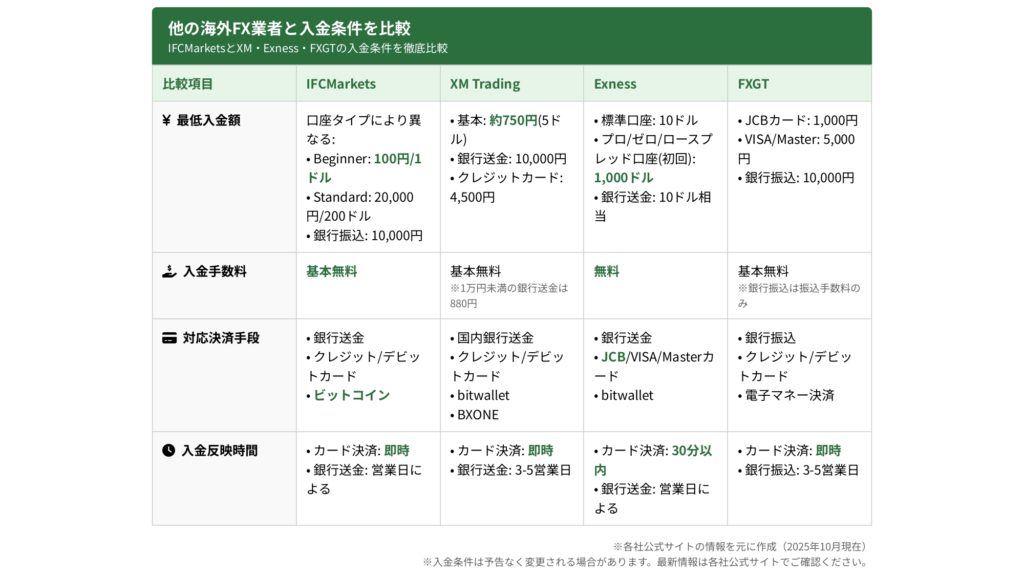Viewport: 1024px width, 576px height.
Task: Click the 比較項目 header cell
Action: 188,84
